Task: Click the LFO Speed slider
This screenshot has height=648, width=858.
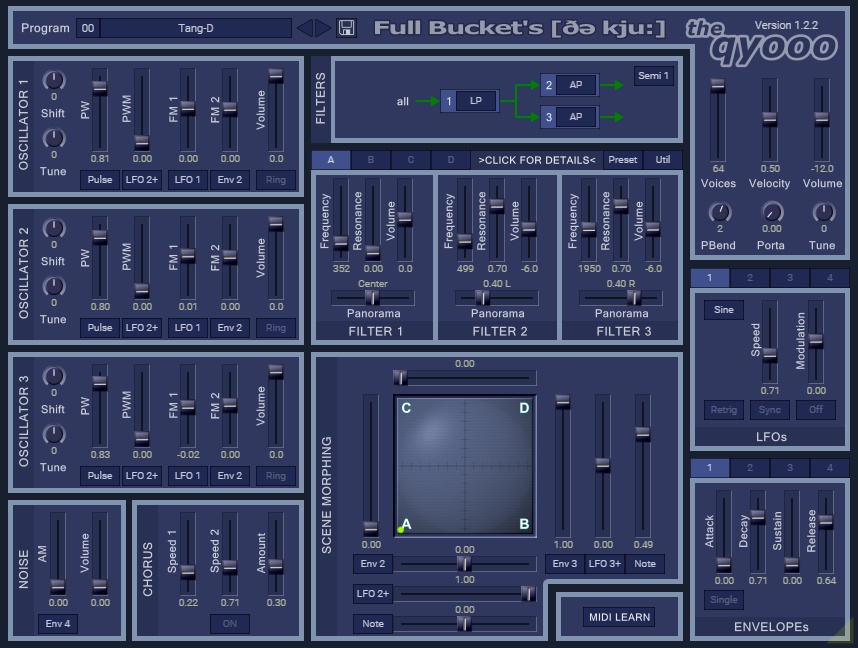Action: coord(769,342)
